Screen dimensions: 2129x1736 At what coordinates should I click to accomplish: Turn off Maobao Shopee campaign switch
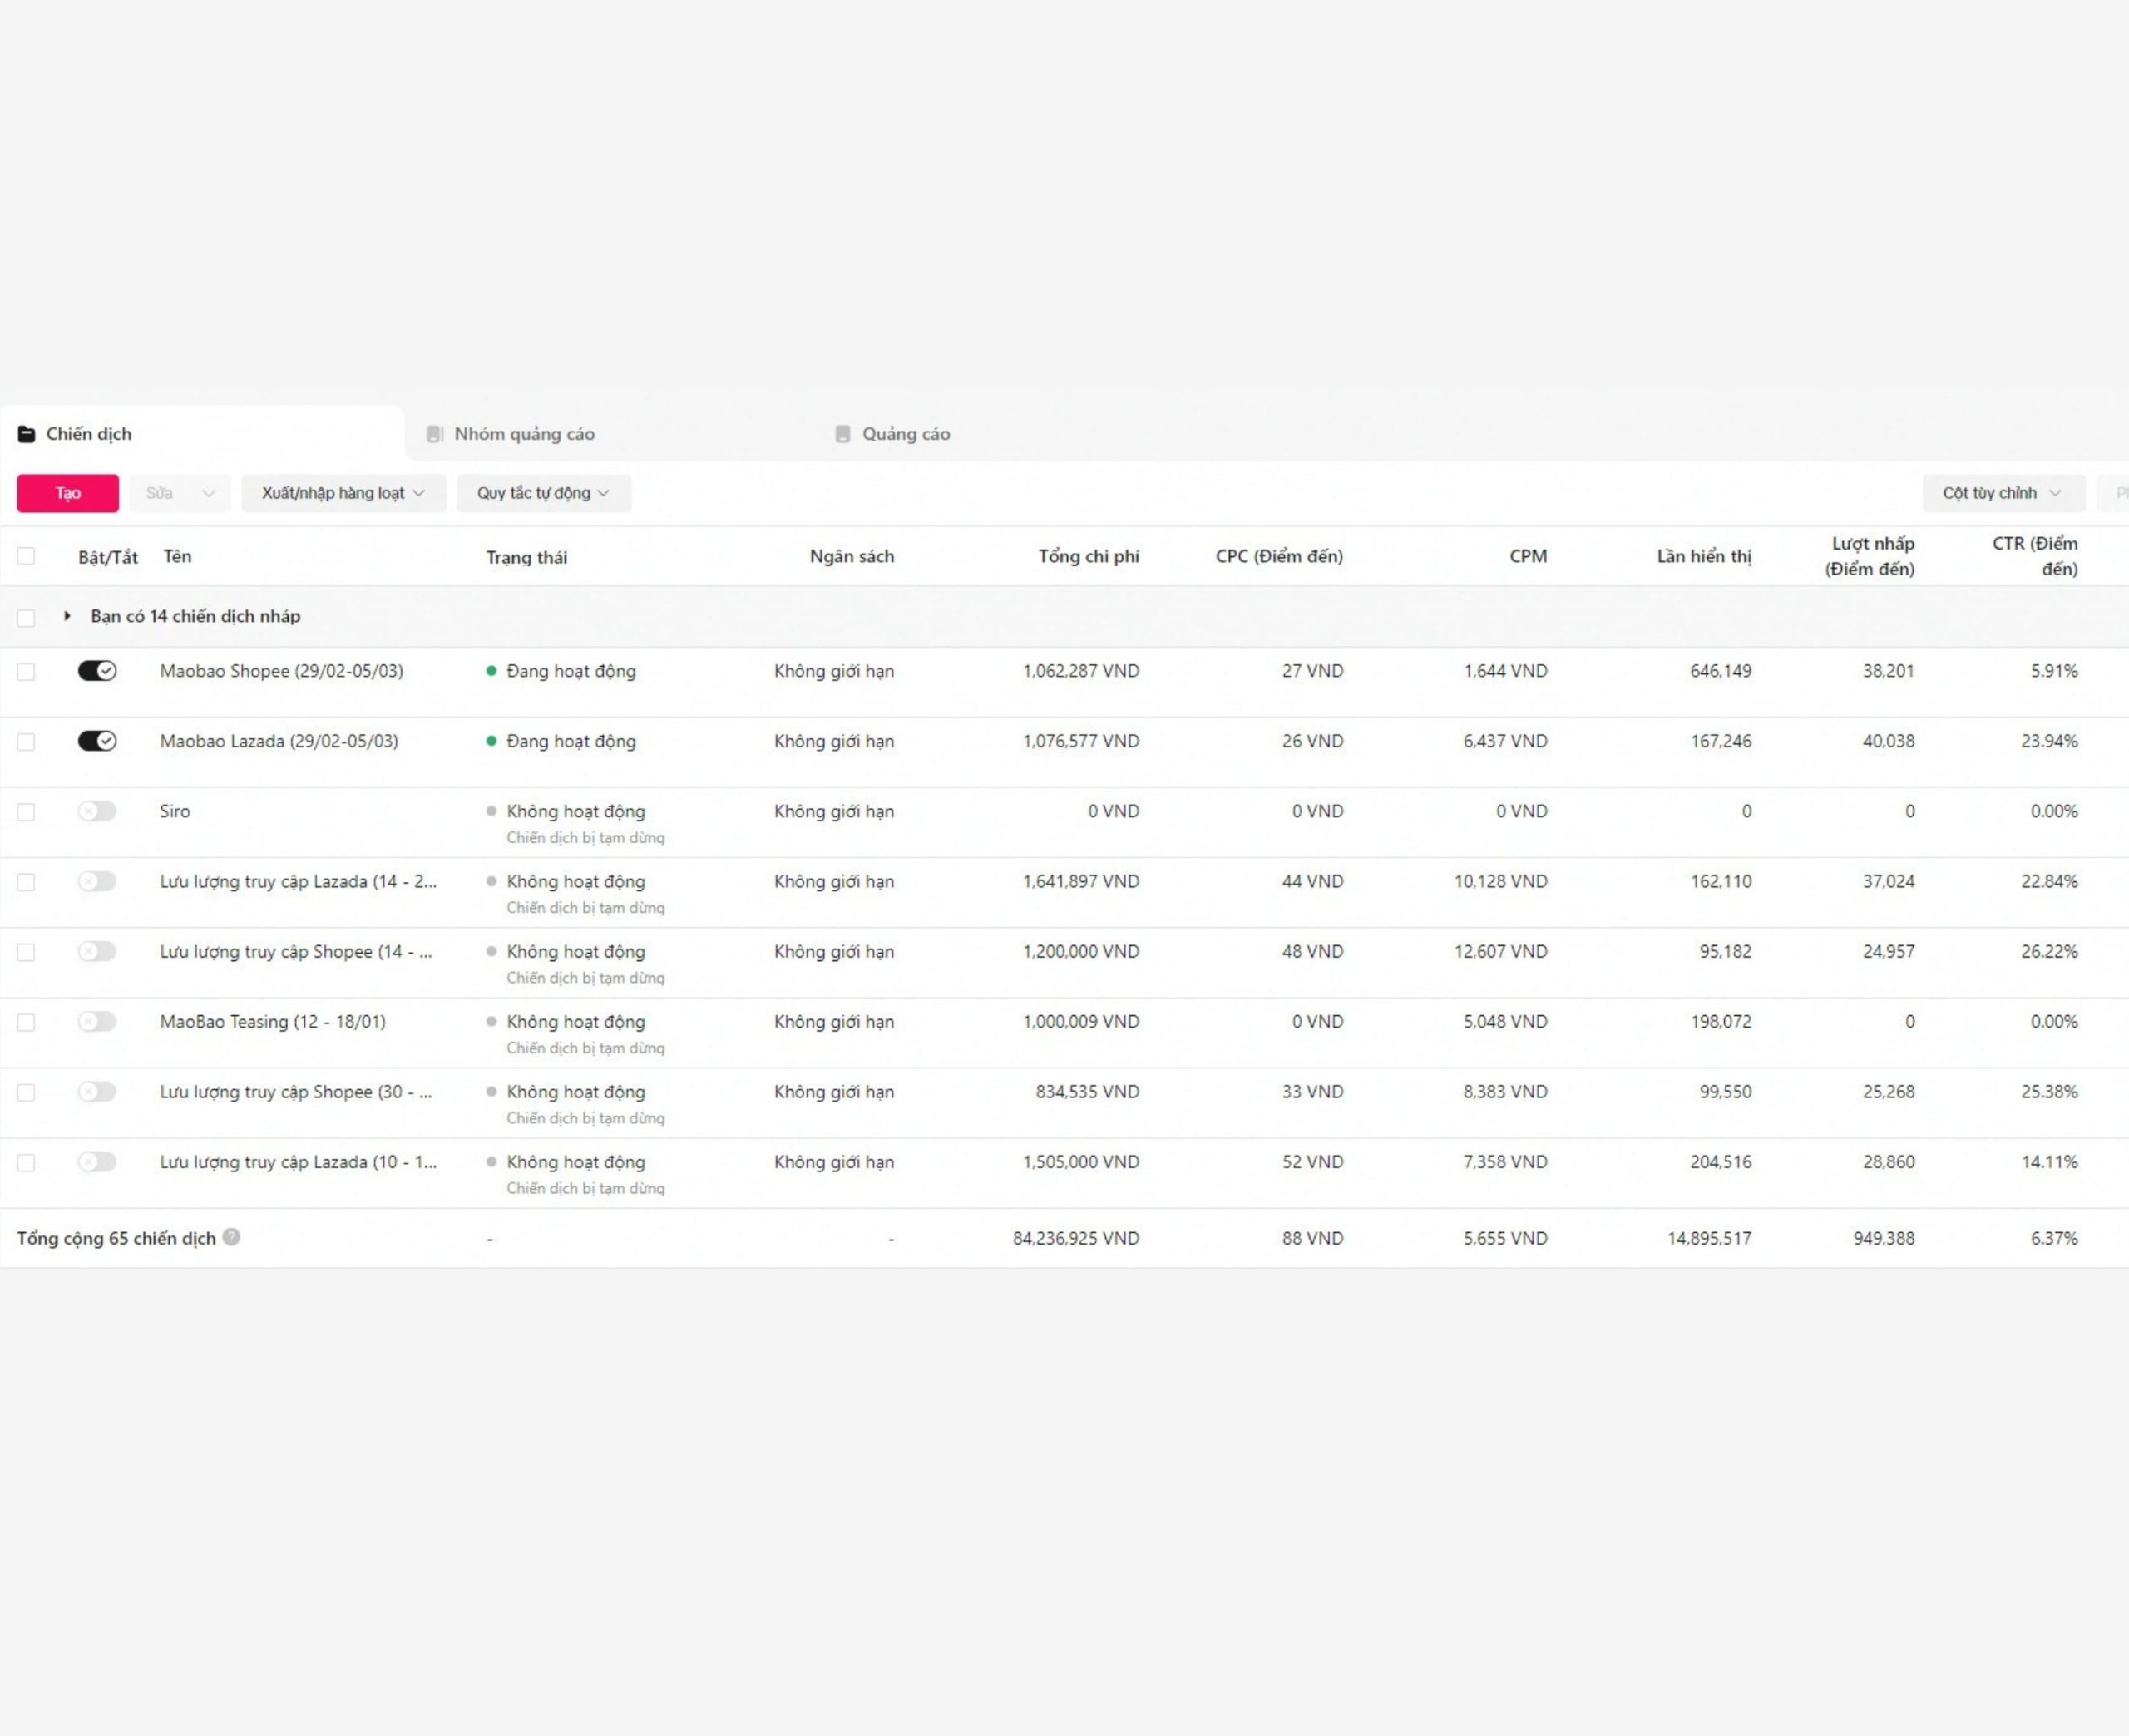tap(97, 671)
